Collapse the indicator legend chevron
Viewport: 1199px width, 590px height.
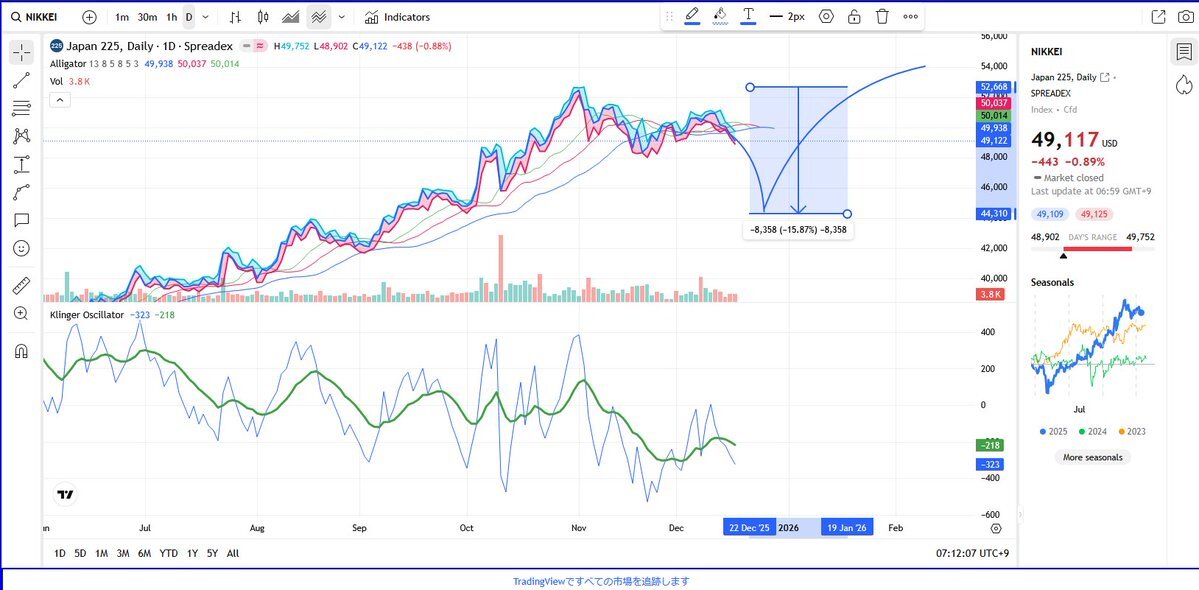pos(59,100)
